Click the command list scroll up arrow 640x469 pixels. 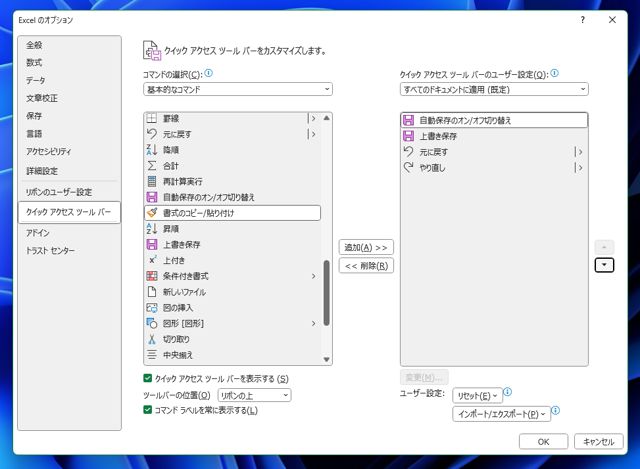[327, 118]
